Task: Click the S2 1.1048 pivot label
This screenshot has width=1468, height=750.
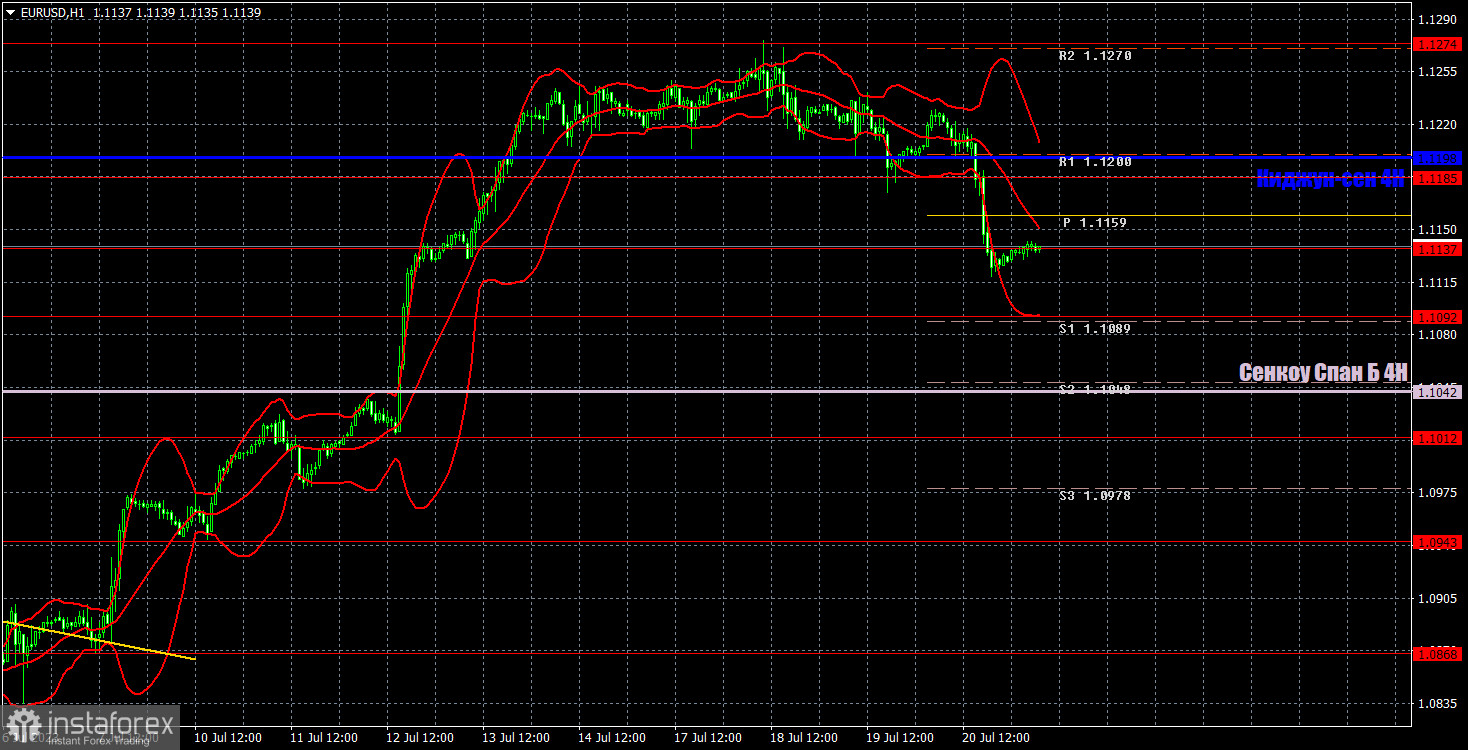Action: click(x=1095, y=389)
